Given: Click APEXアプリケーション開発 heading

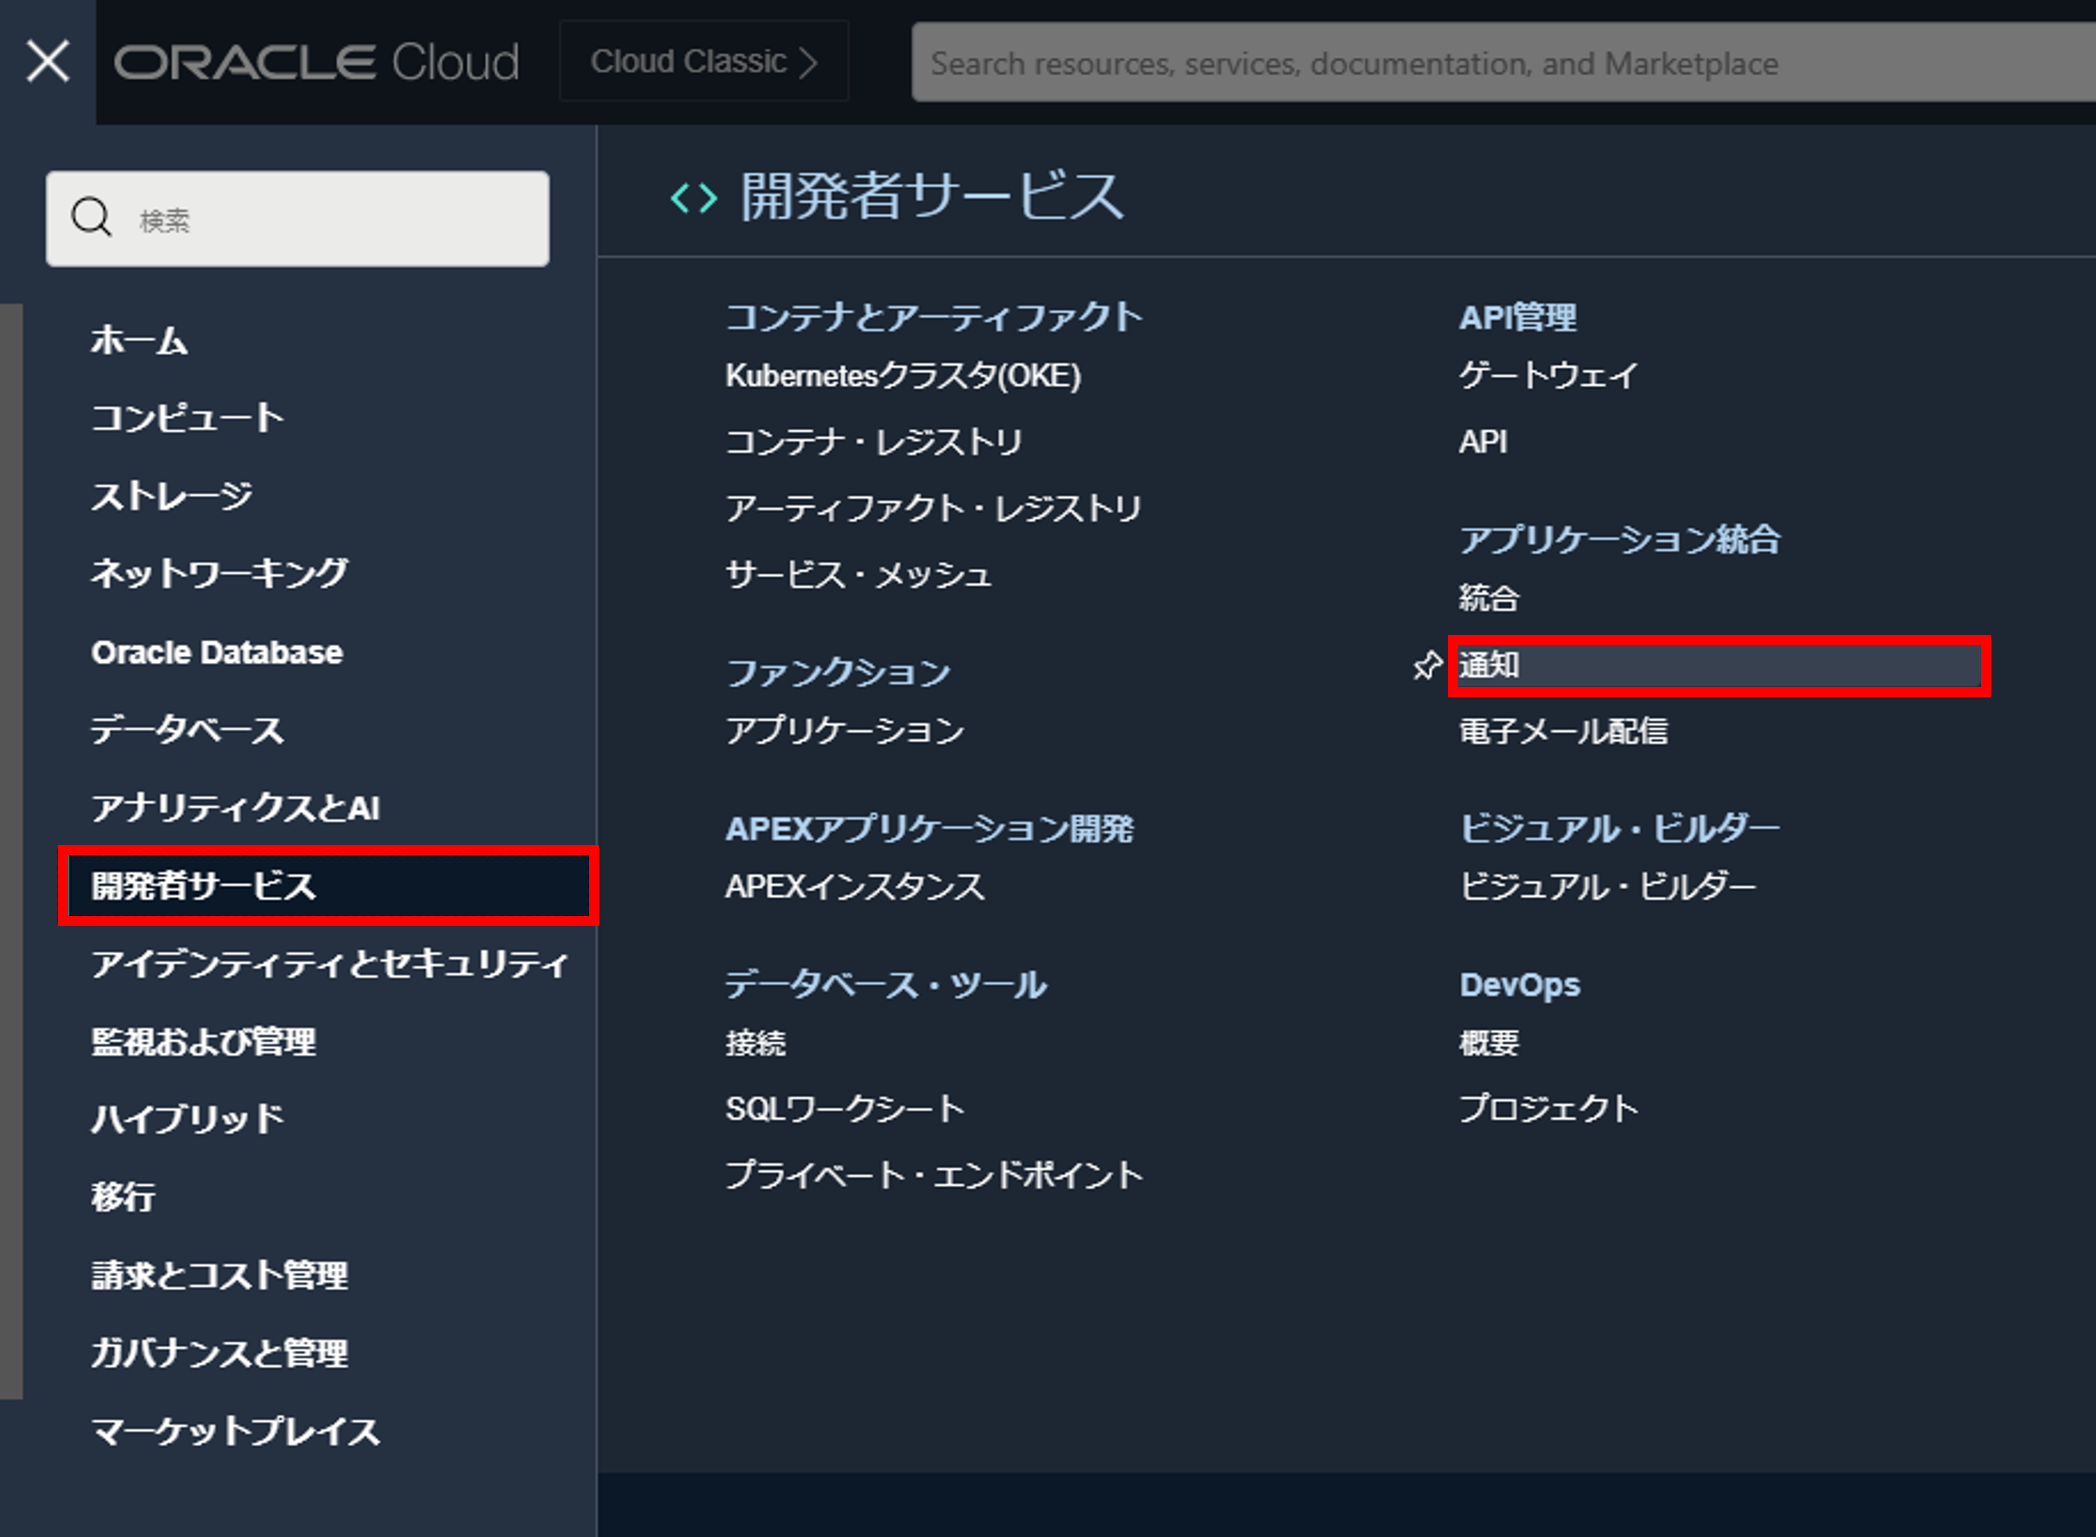Looking at the screenshot, I should click(x=930, y=829).
